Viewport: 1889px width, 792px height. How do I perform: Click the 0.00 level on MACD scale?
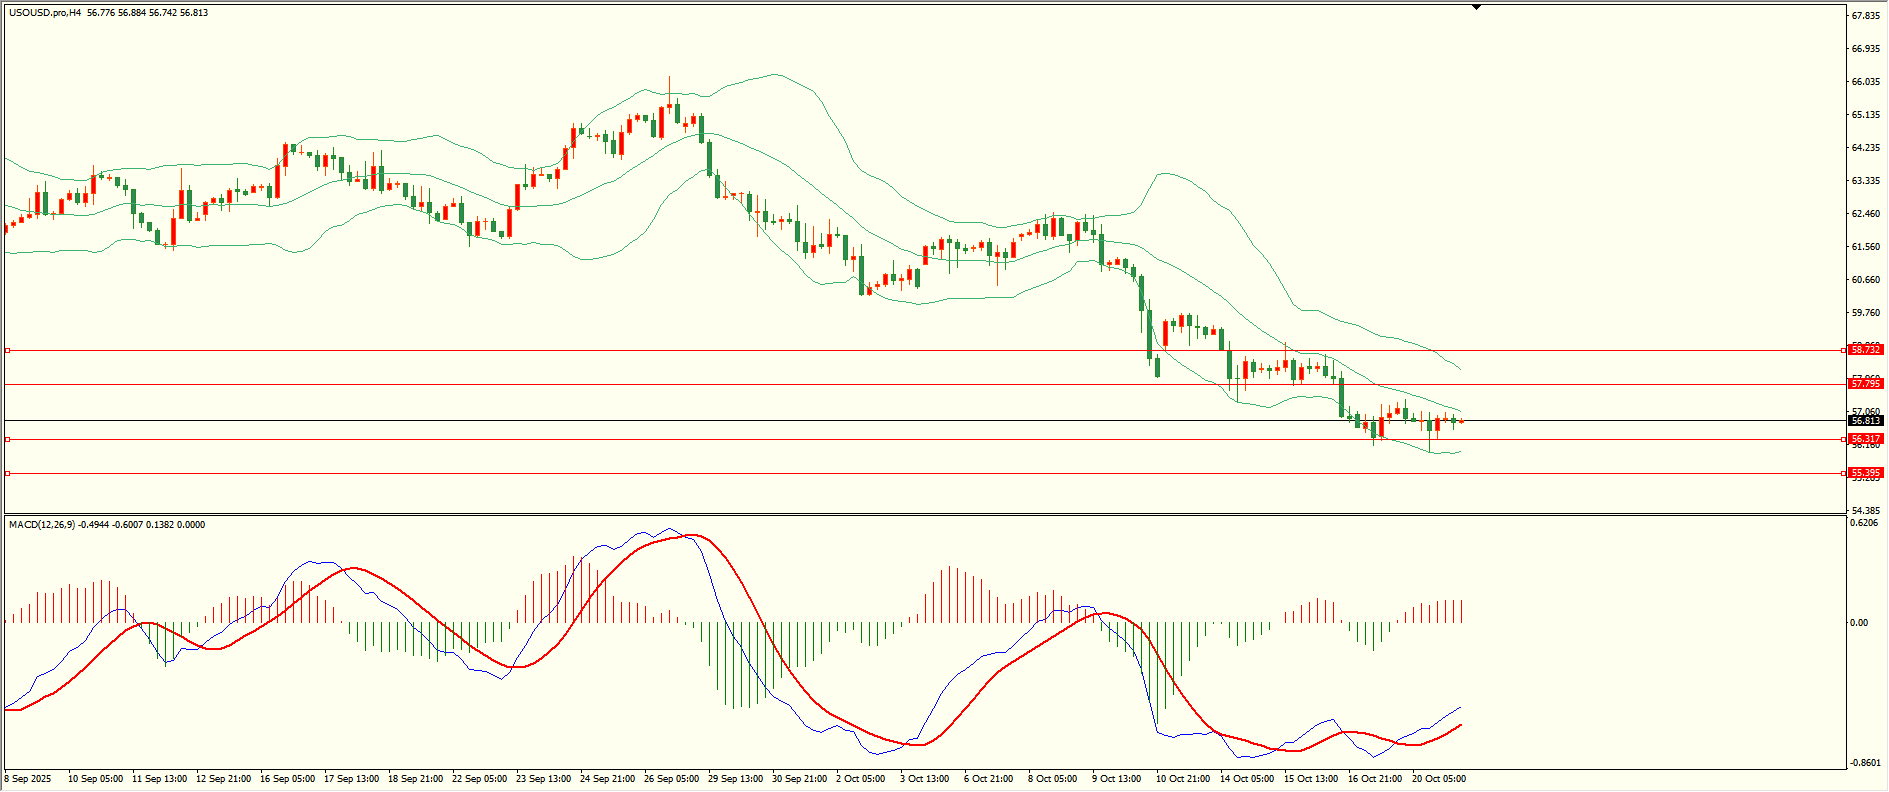point(1859,623)
